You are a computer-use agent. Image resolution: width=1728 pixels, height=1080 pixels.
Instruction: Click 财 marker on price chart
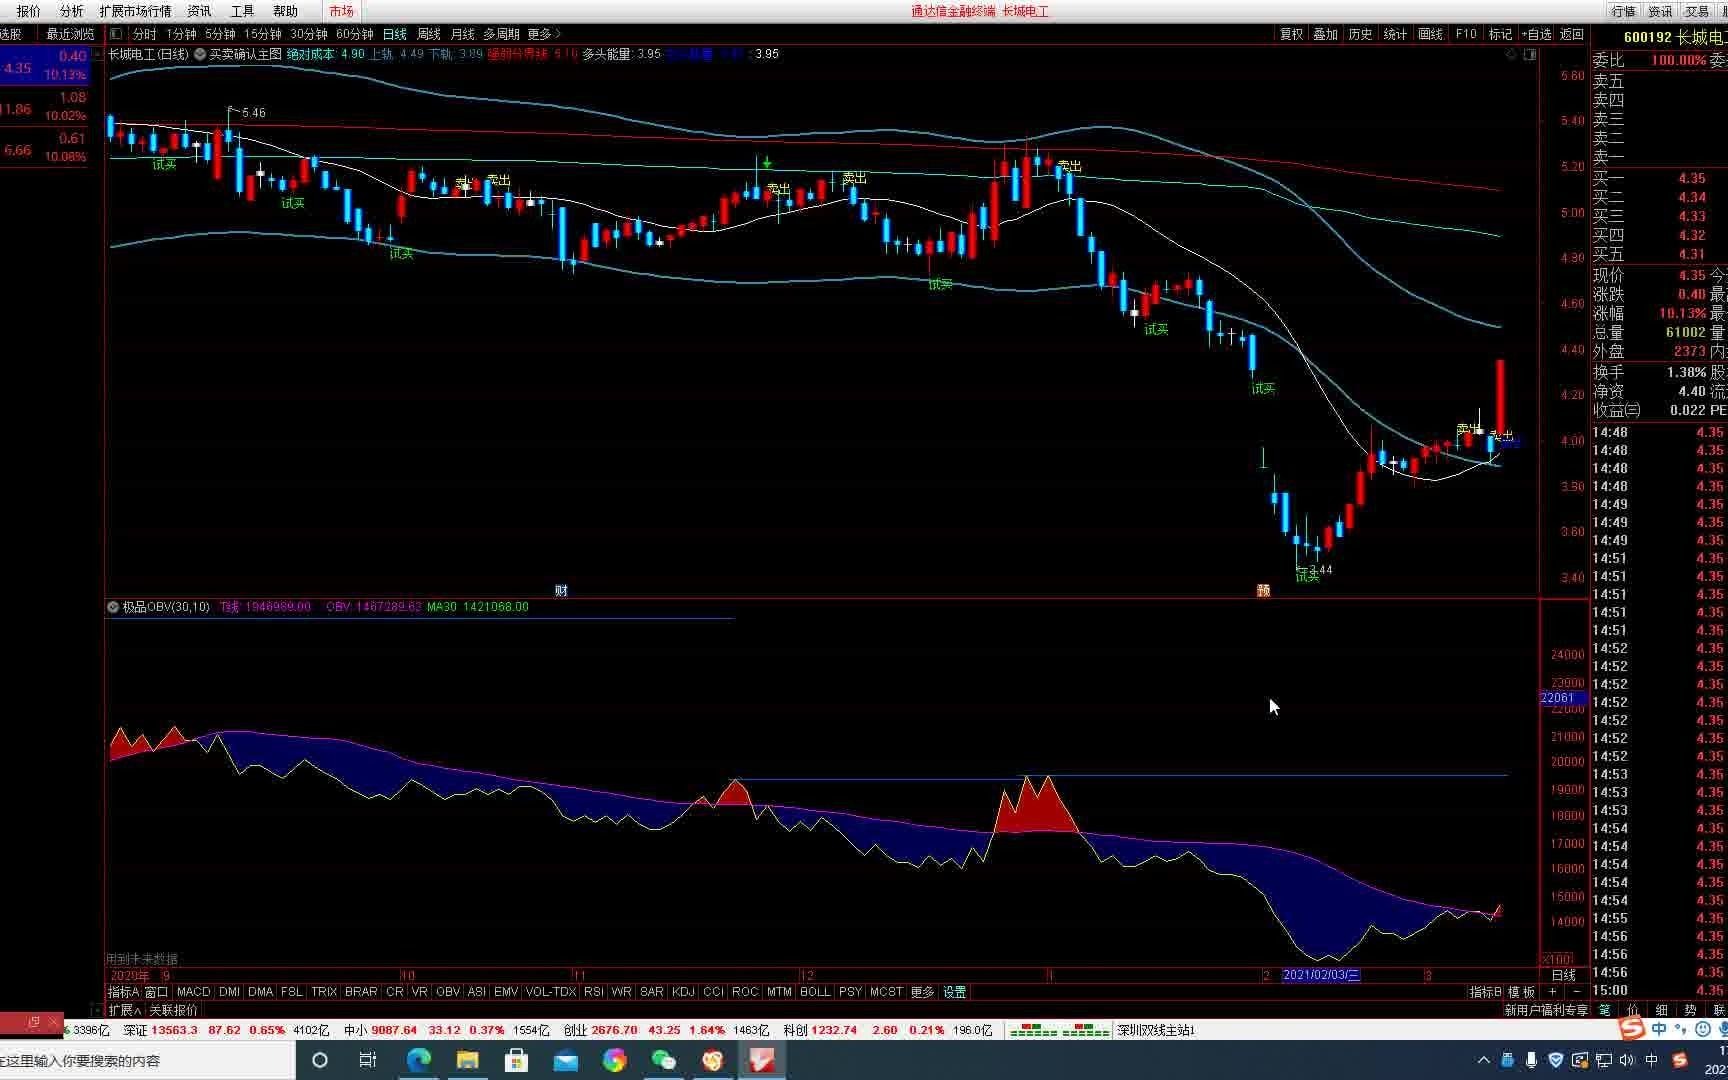point(561,591)
